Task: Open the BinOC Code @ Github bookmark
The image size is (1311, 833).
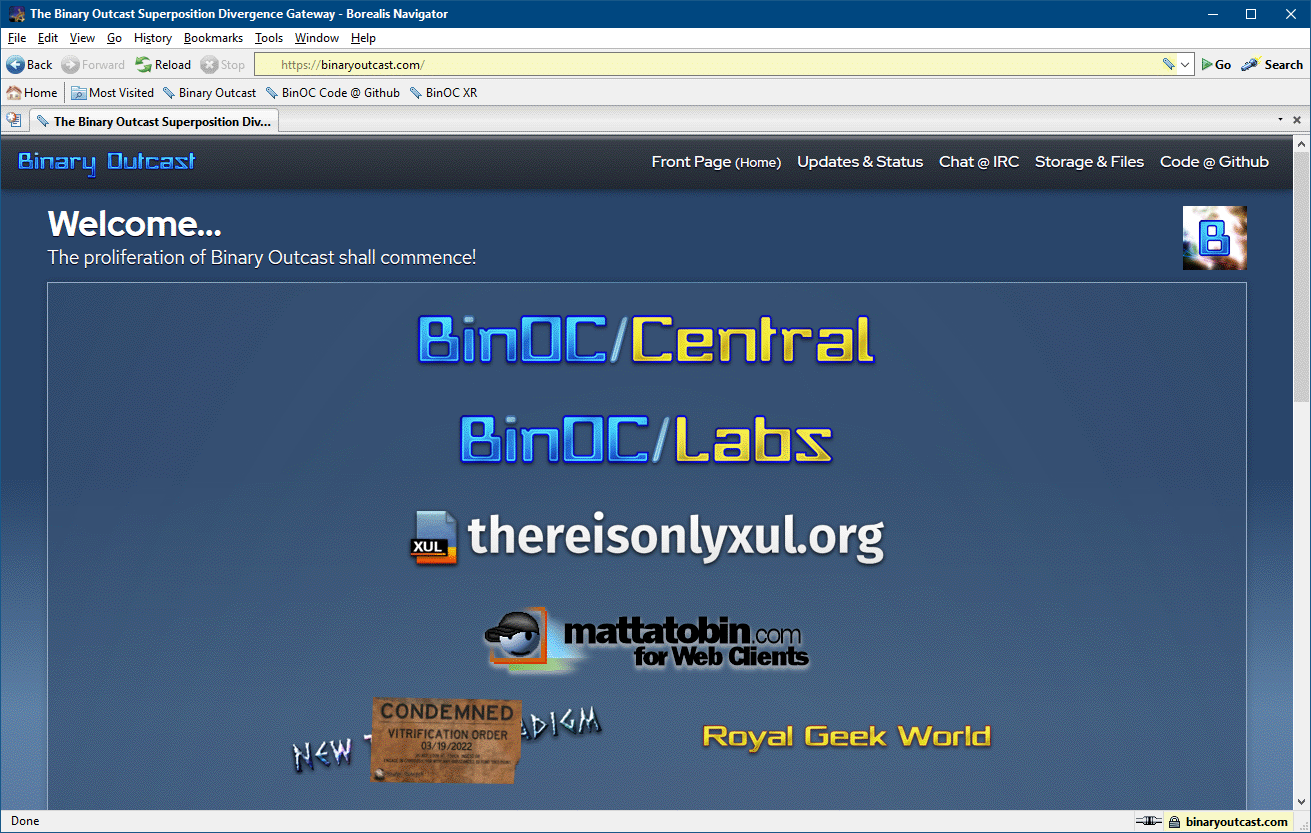Action: (x=332, y=93)
